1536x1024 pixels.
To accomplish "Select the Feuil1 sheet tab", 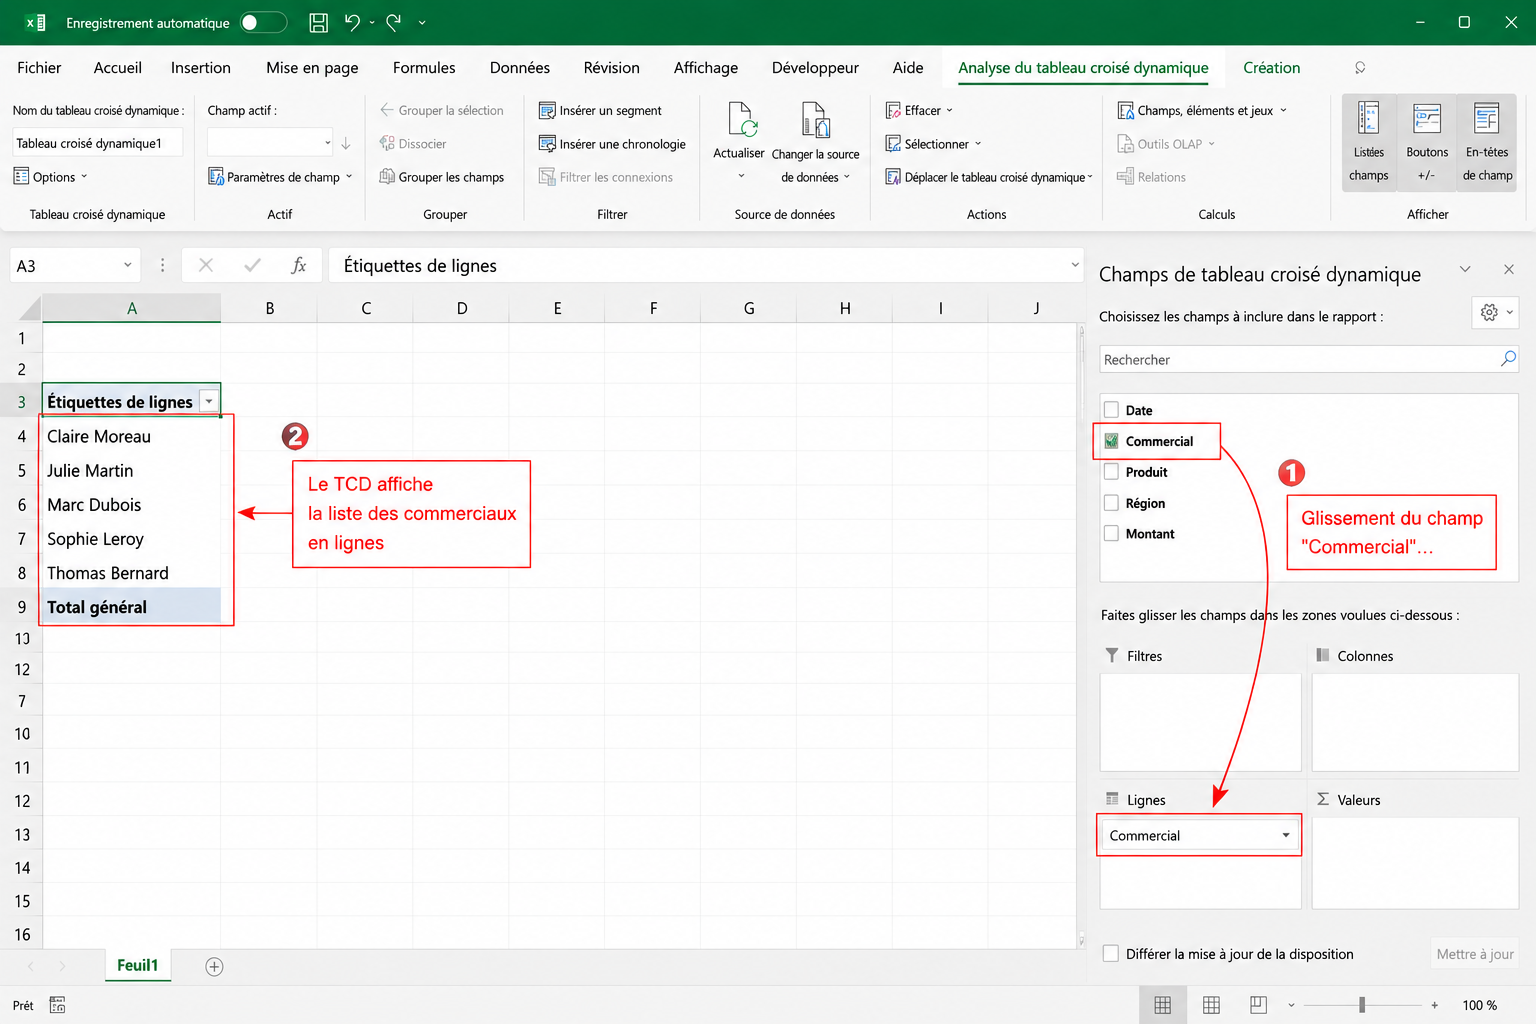I will point(138,965).
